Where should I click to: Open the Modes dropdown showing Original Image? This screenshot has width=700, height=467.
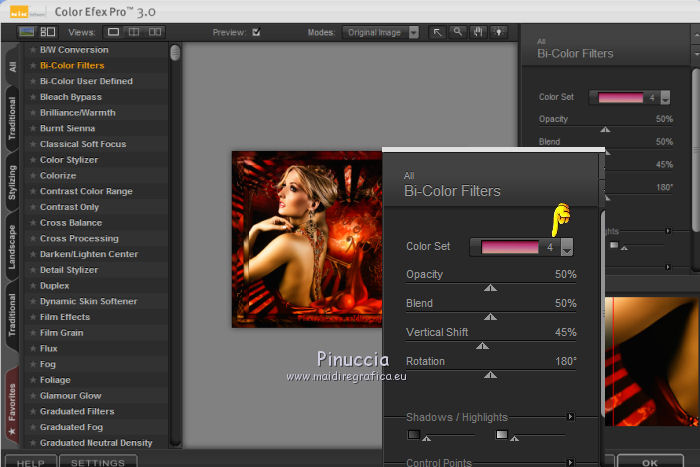[381, 33]
